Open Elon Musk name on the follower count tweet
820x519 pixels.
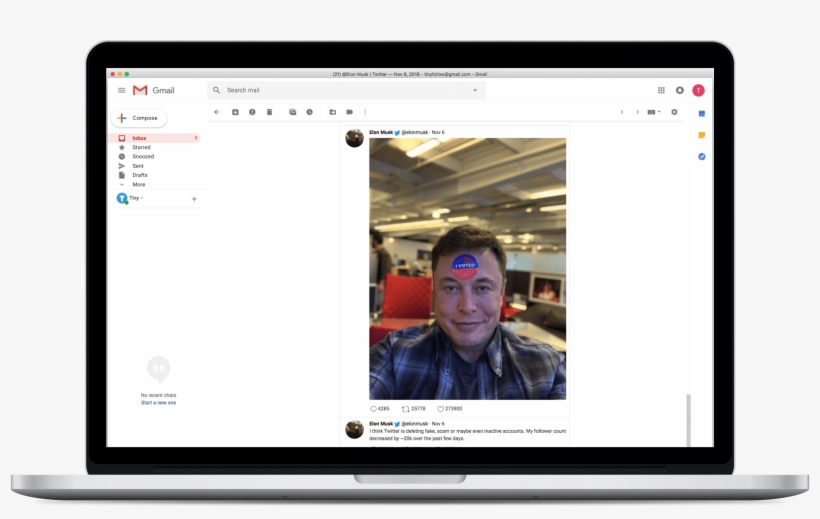[381, 424]
